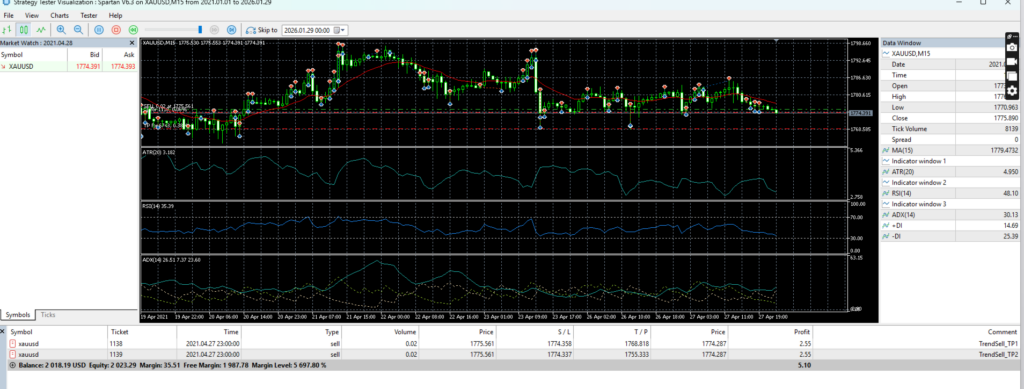Open the View menu
Viewport: 1024px width, 389px height.
pos(31,15)
